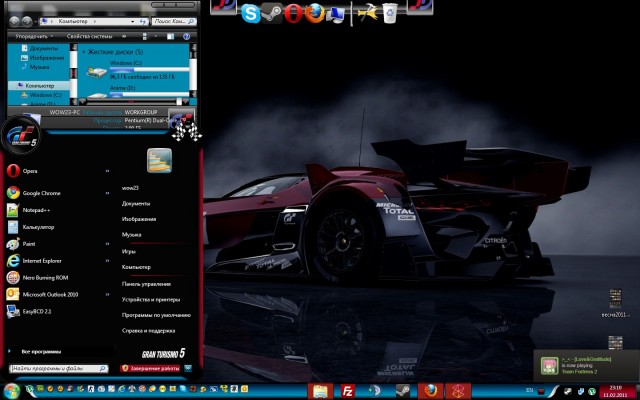Expand Internet Explorer jump list arrow

tap(107, 261)
